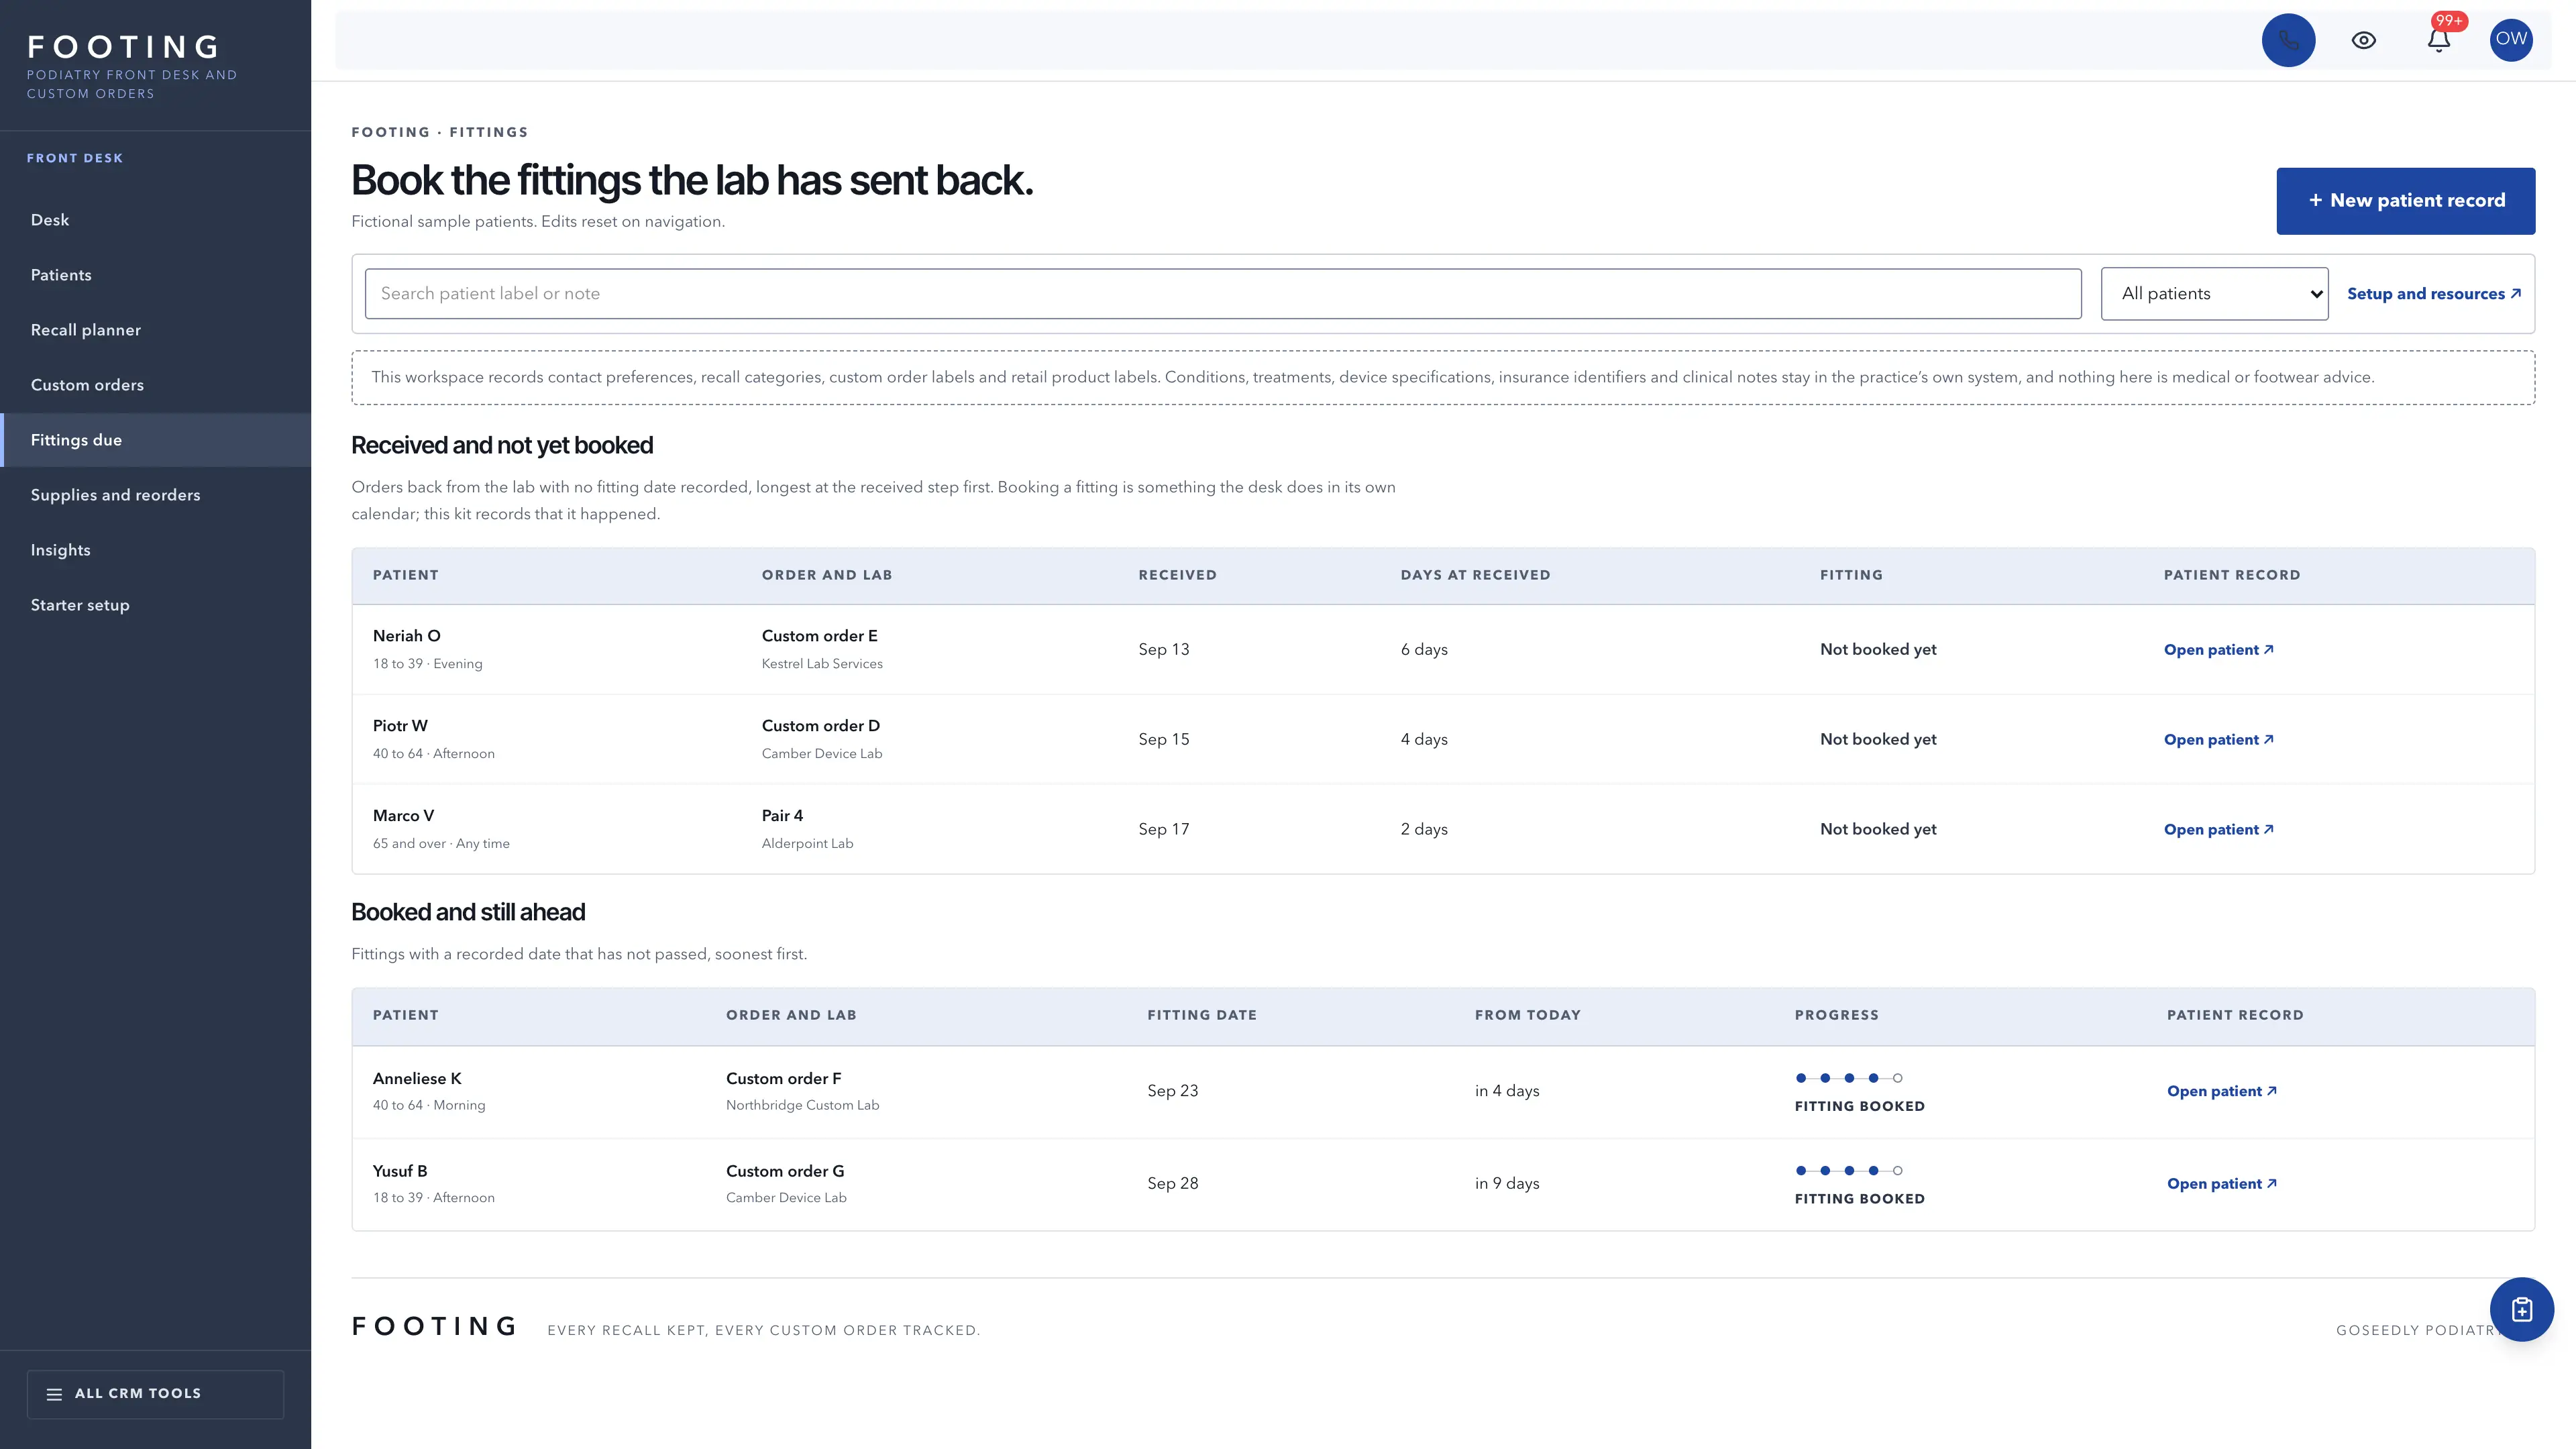Click Yusuf B progress step dots
Screen dimensions: 2576x1449
pyautogui.click(x=1849, y=1171)
